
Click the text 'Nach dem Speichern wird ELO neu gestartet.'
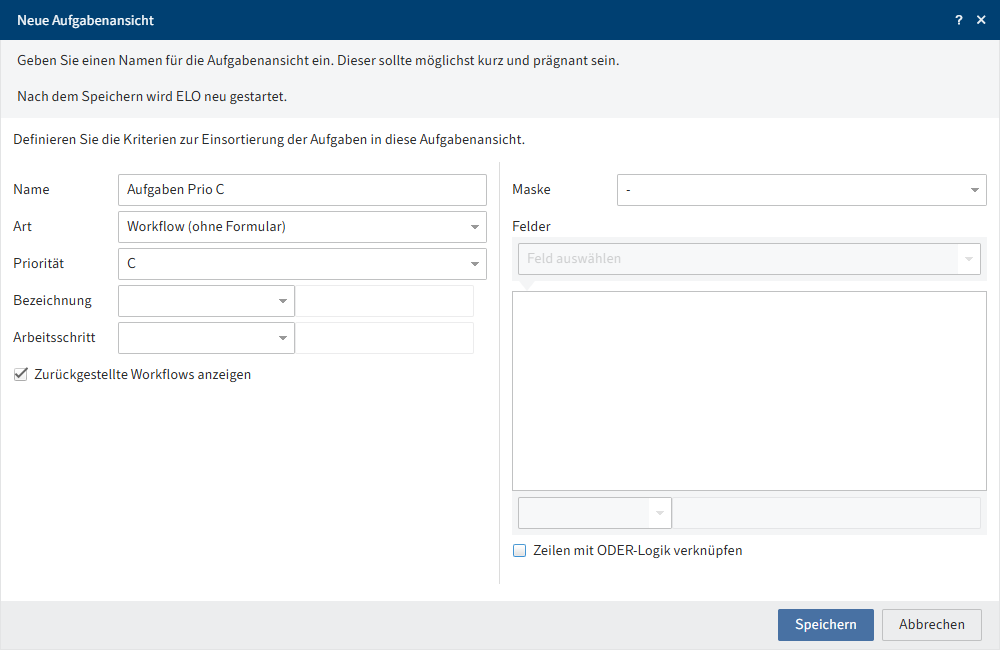152,96
